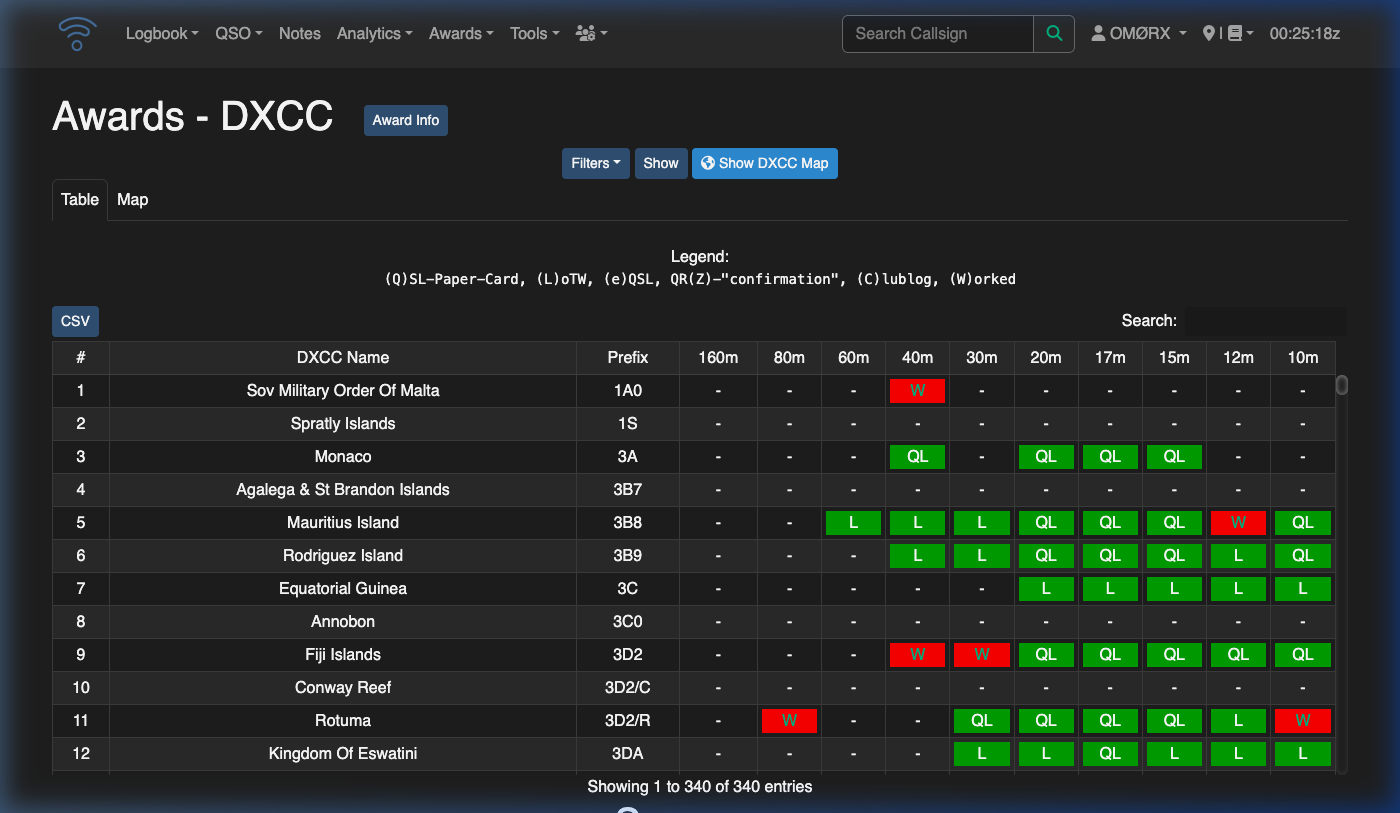Open the Awards navigation menu
The width and height of the screenshot is (1400, 813).
460,33
